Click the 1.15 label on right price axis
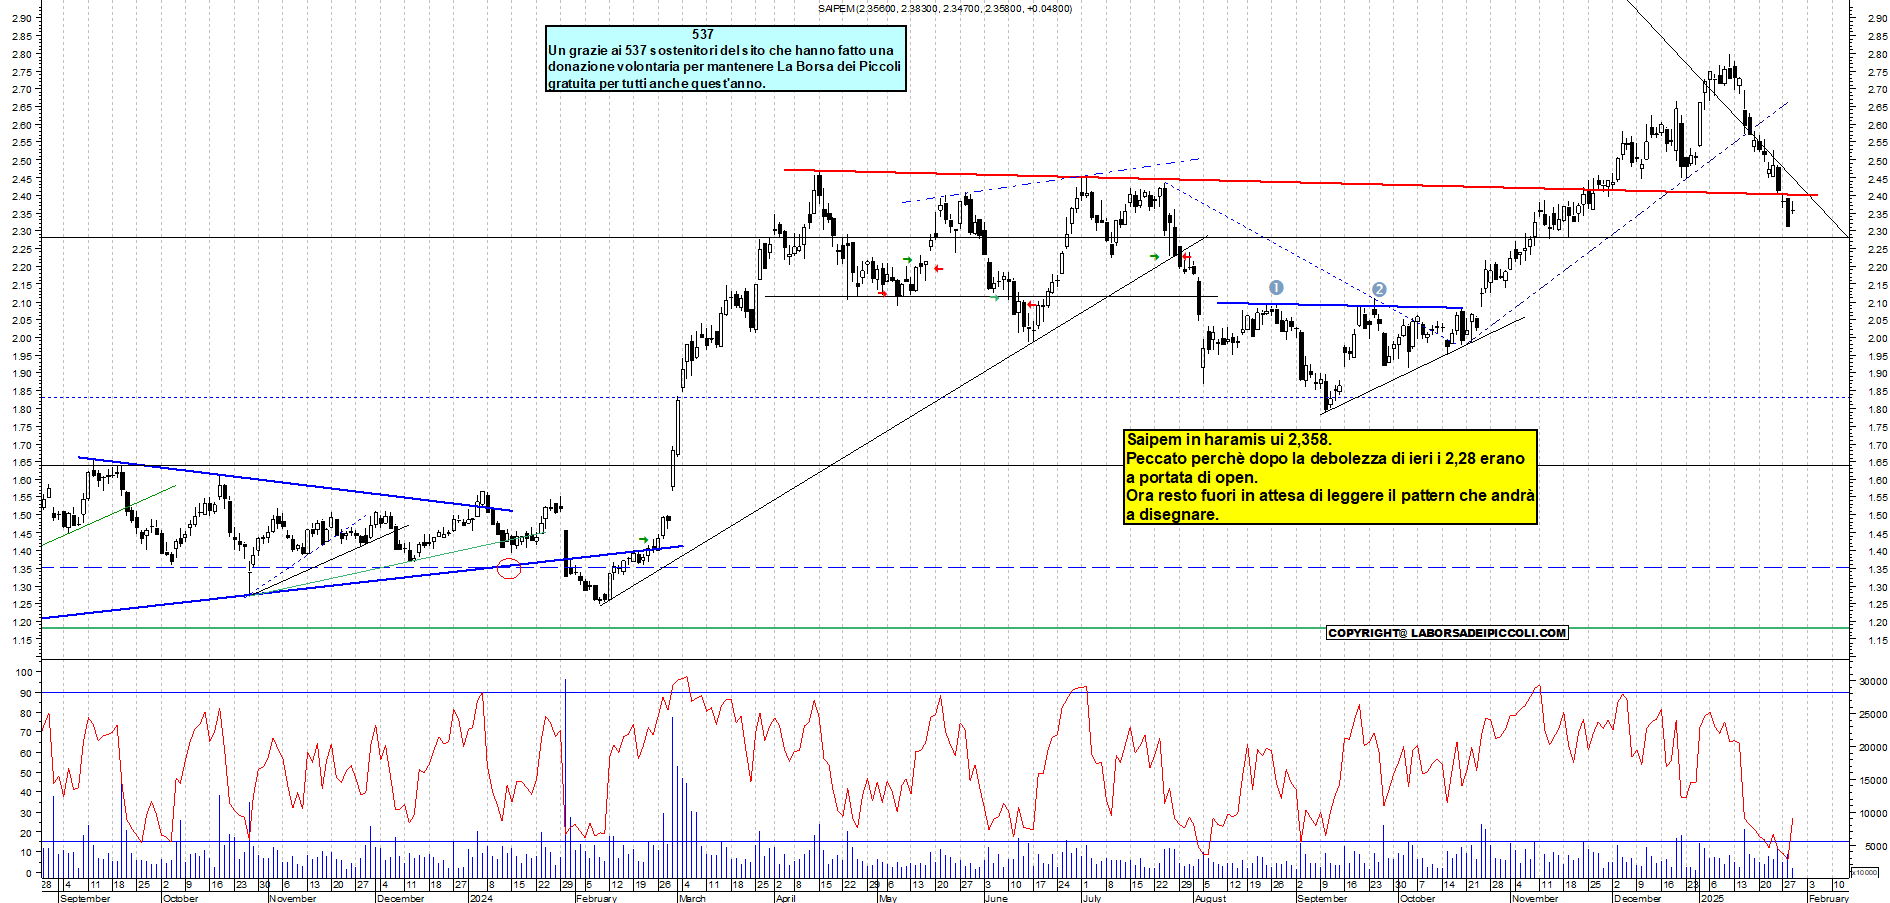The height and width of the screenshot is (903, 1890). click(1877, 640)
